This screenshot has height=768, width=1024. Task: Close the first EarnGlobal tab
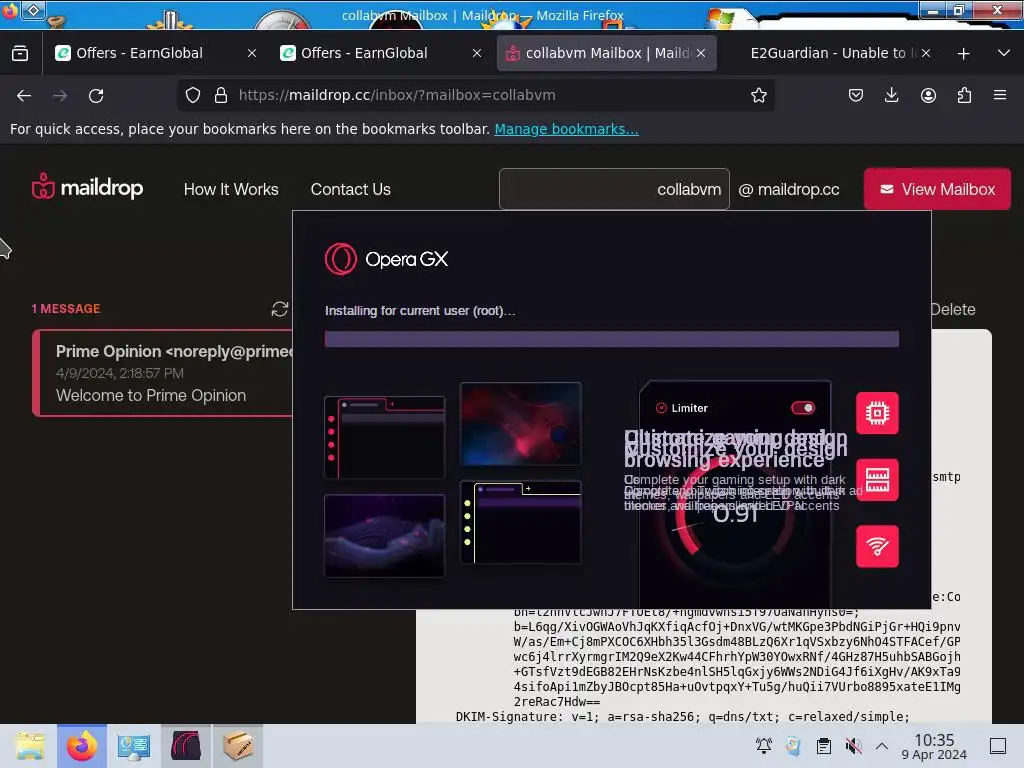click(x=252, y=53)
